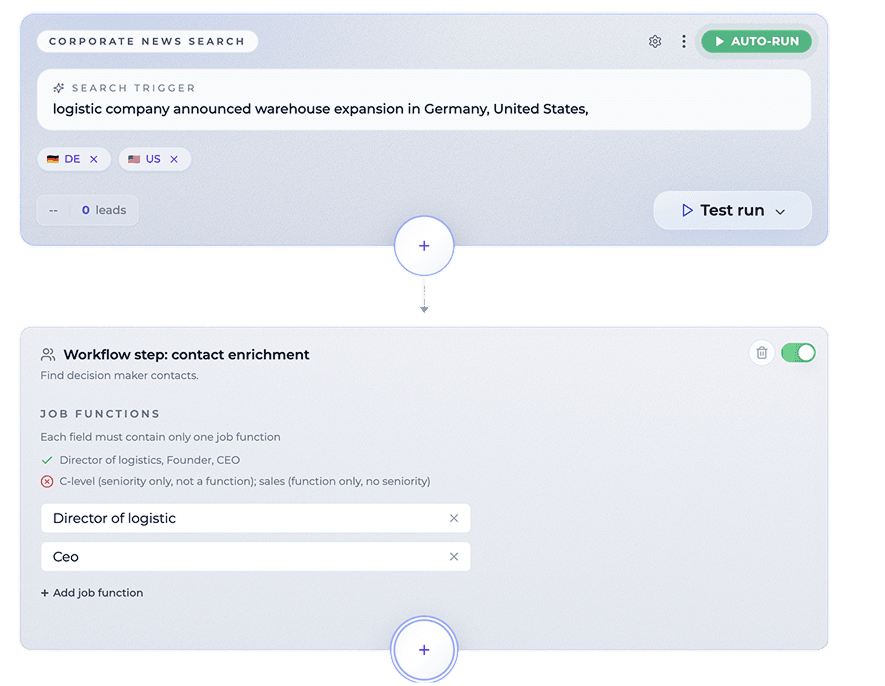
Task: Expand the Test run dropdown chevron
Action: pos(781,211)
